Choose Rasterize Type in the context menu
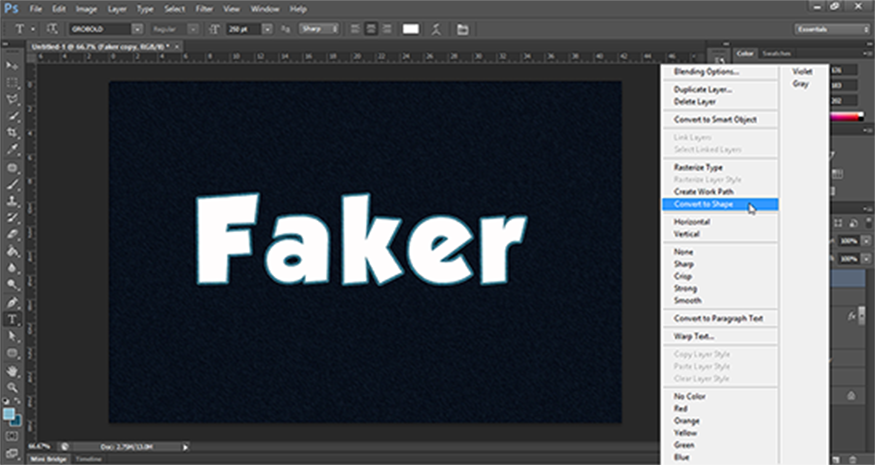Viewport: 875px width, 465px height. [x=698, y=168]
